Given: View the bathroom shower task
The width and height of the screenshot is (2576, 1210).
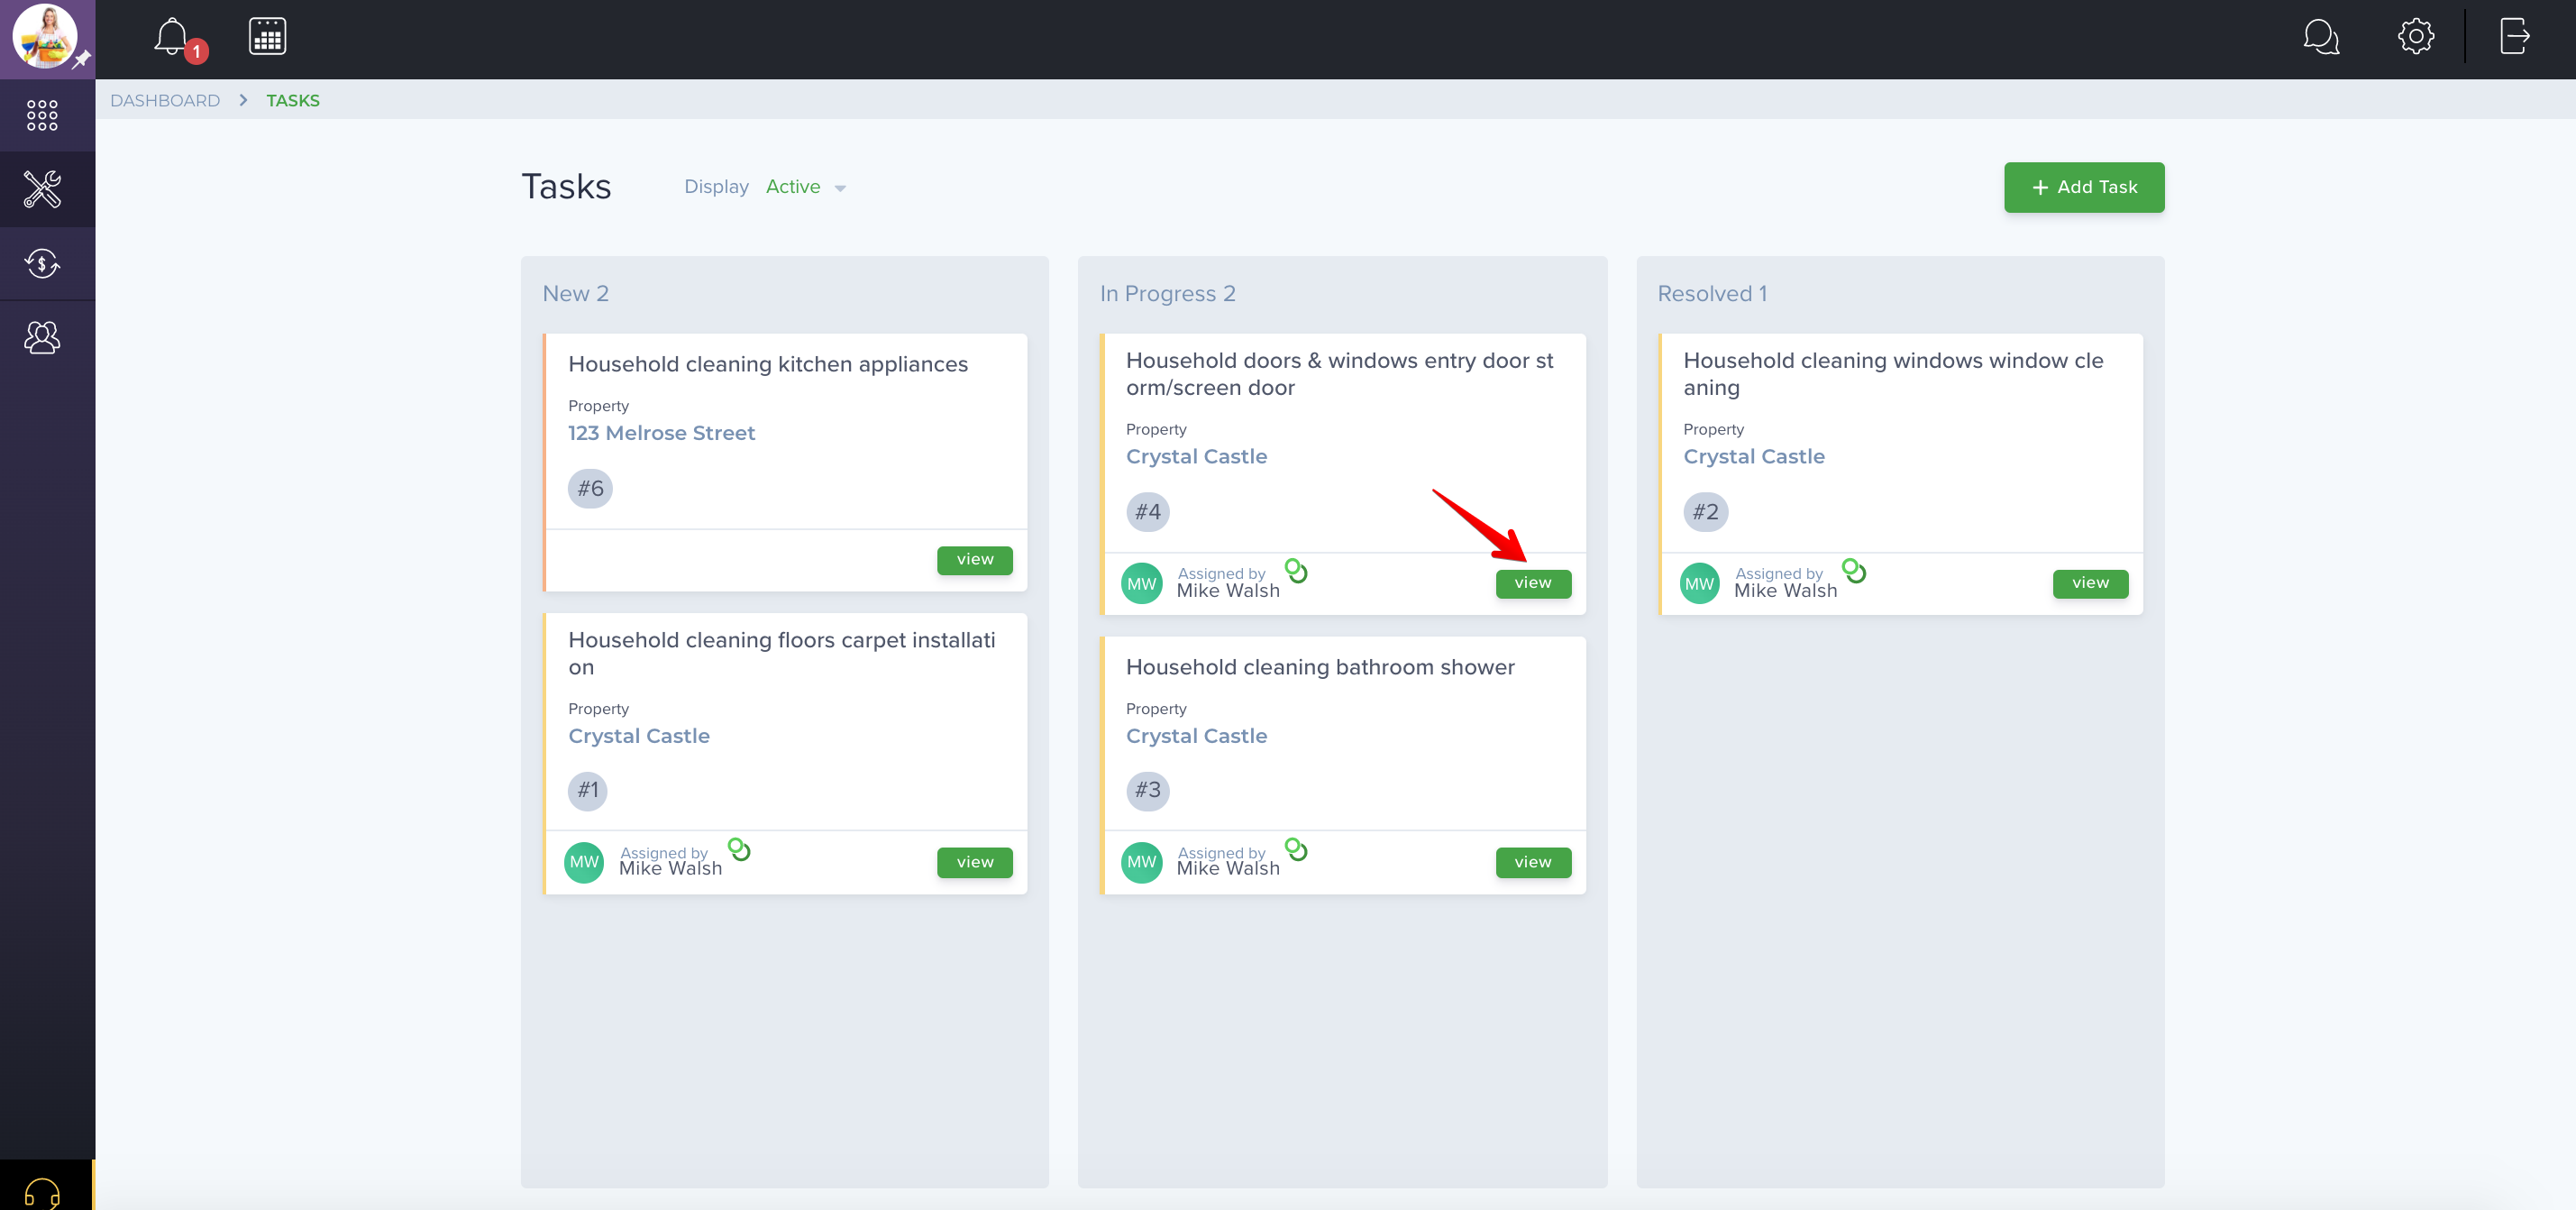Looking at the screenshot, I should (1533, 862).
